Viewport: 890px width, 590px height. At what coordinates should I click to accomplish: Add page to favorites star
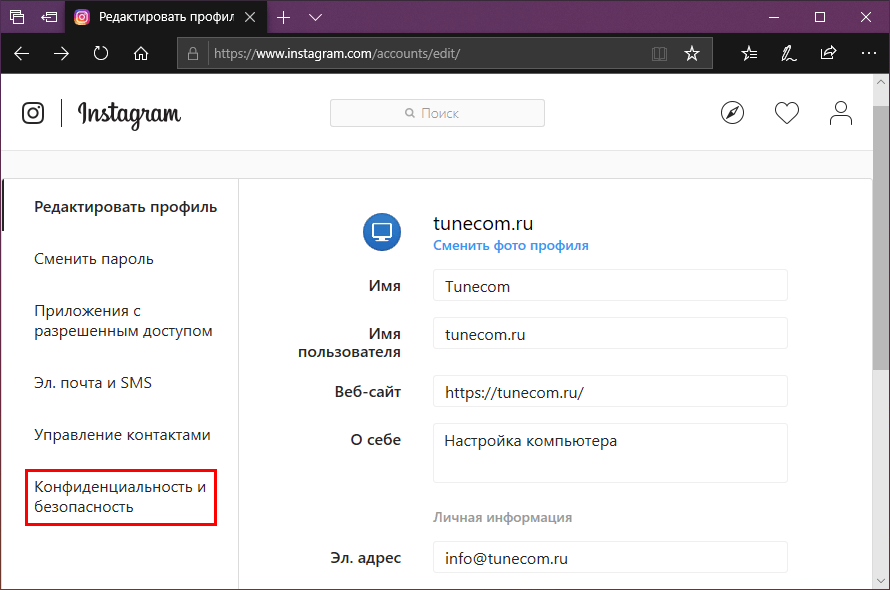691,53
